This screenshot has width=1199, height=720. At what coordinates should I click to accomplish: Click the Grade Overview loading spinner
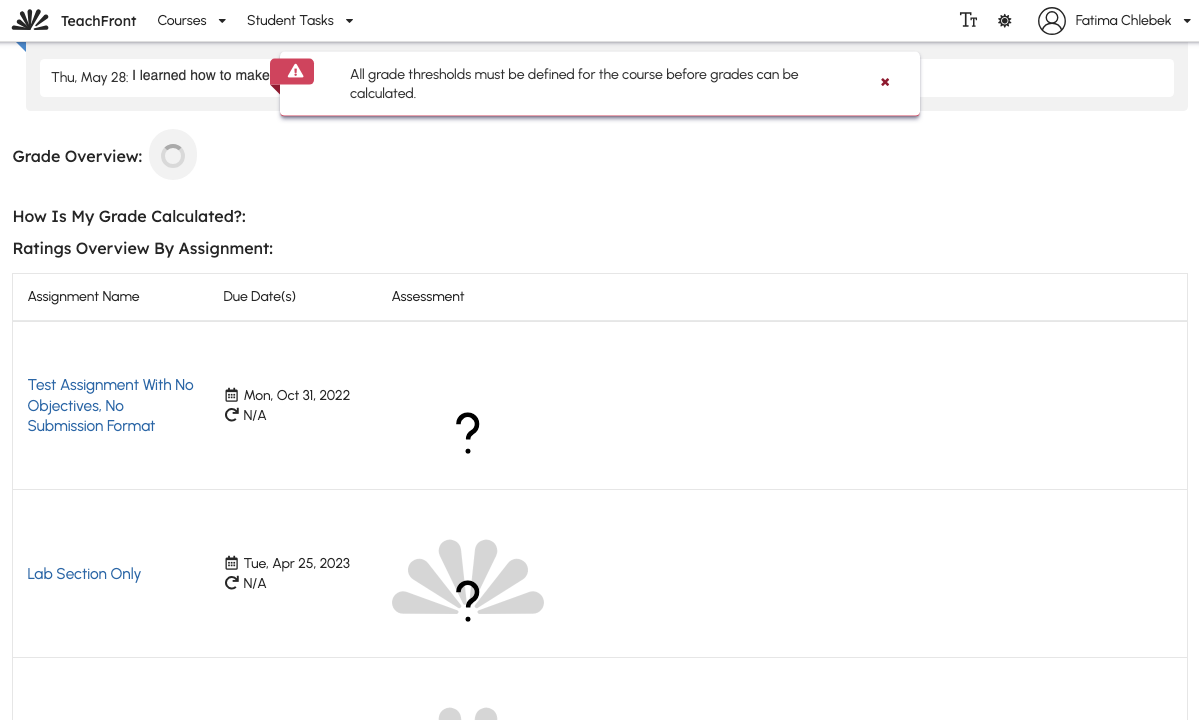tap(173, 155)
